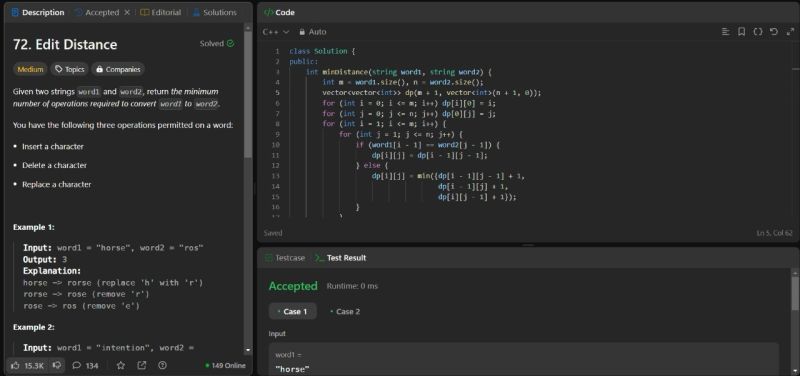800x376 pixels.
Task: Click the "Example 2:" heading
Action: (x=34, y=327)
